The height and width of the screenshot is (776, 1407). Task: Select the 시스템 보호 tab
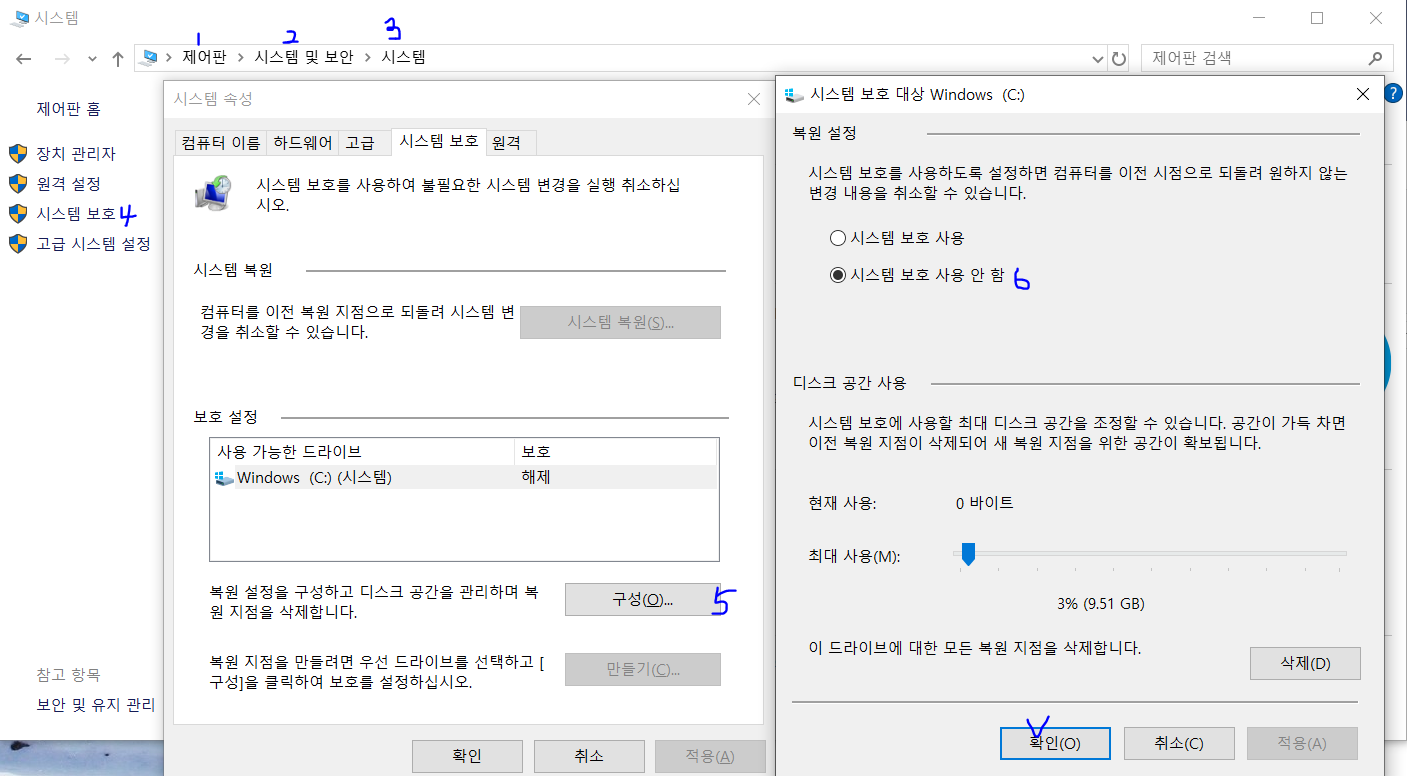pos(439,141)
